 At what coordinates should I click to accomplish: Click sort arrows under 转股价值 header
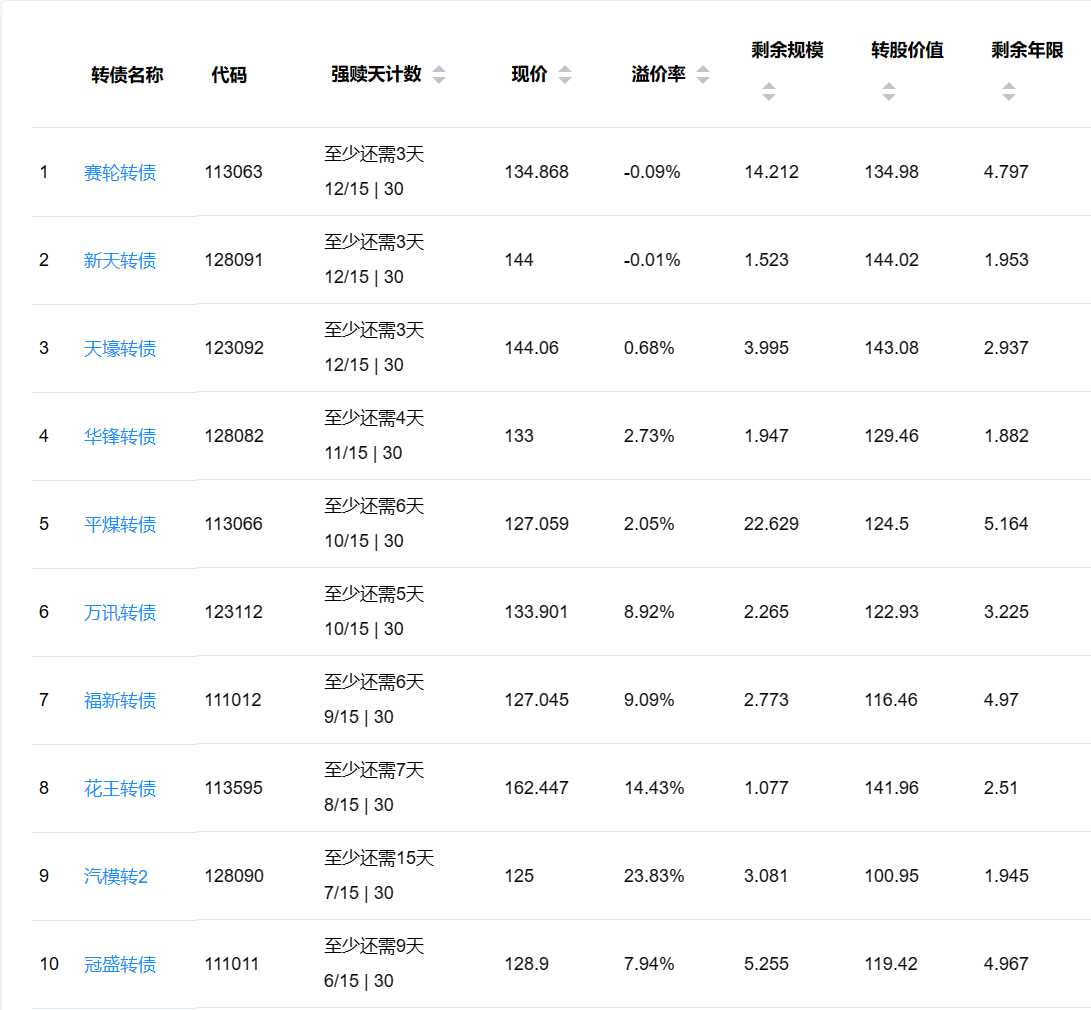(888, 92)
